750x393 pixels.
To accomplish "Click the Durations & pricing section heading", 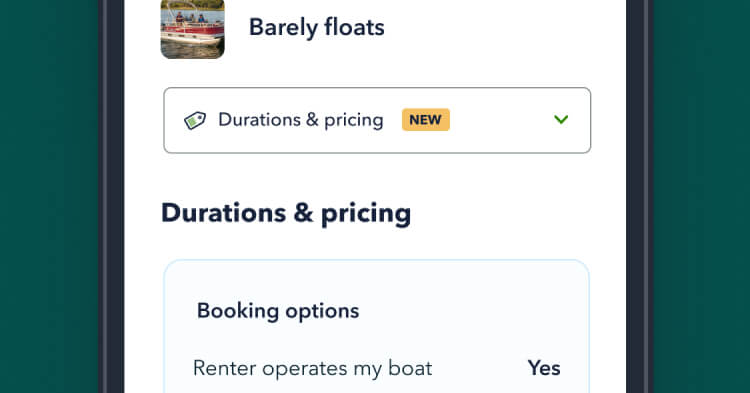I will (x=286, y=213).
